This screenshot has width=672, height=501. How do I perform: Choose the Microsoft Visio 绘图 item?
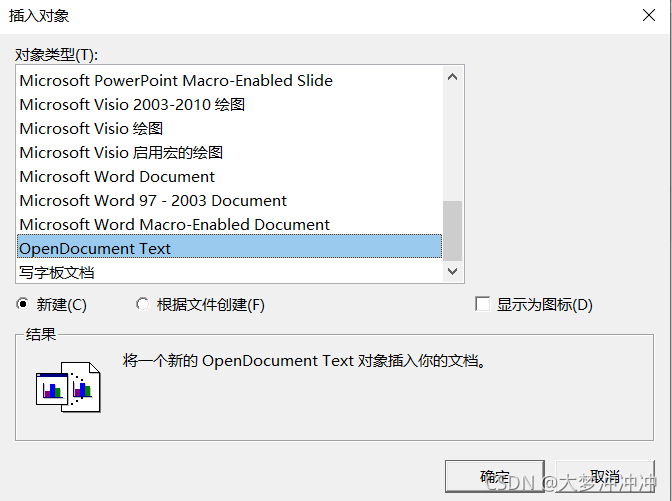(229, 129)
